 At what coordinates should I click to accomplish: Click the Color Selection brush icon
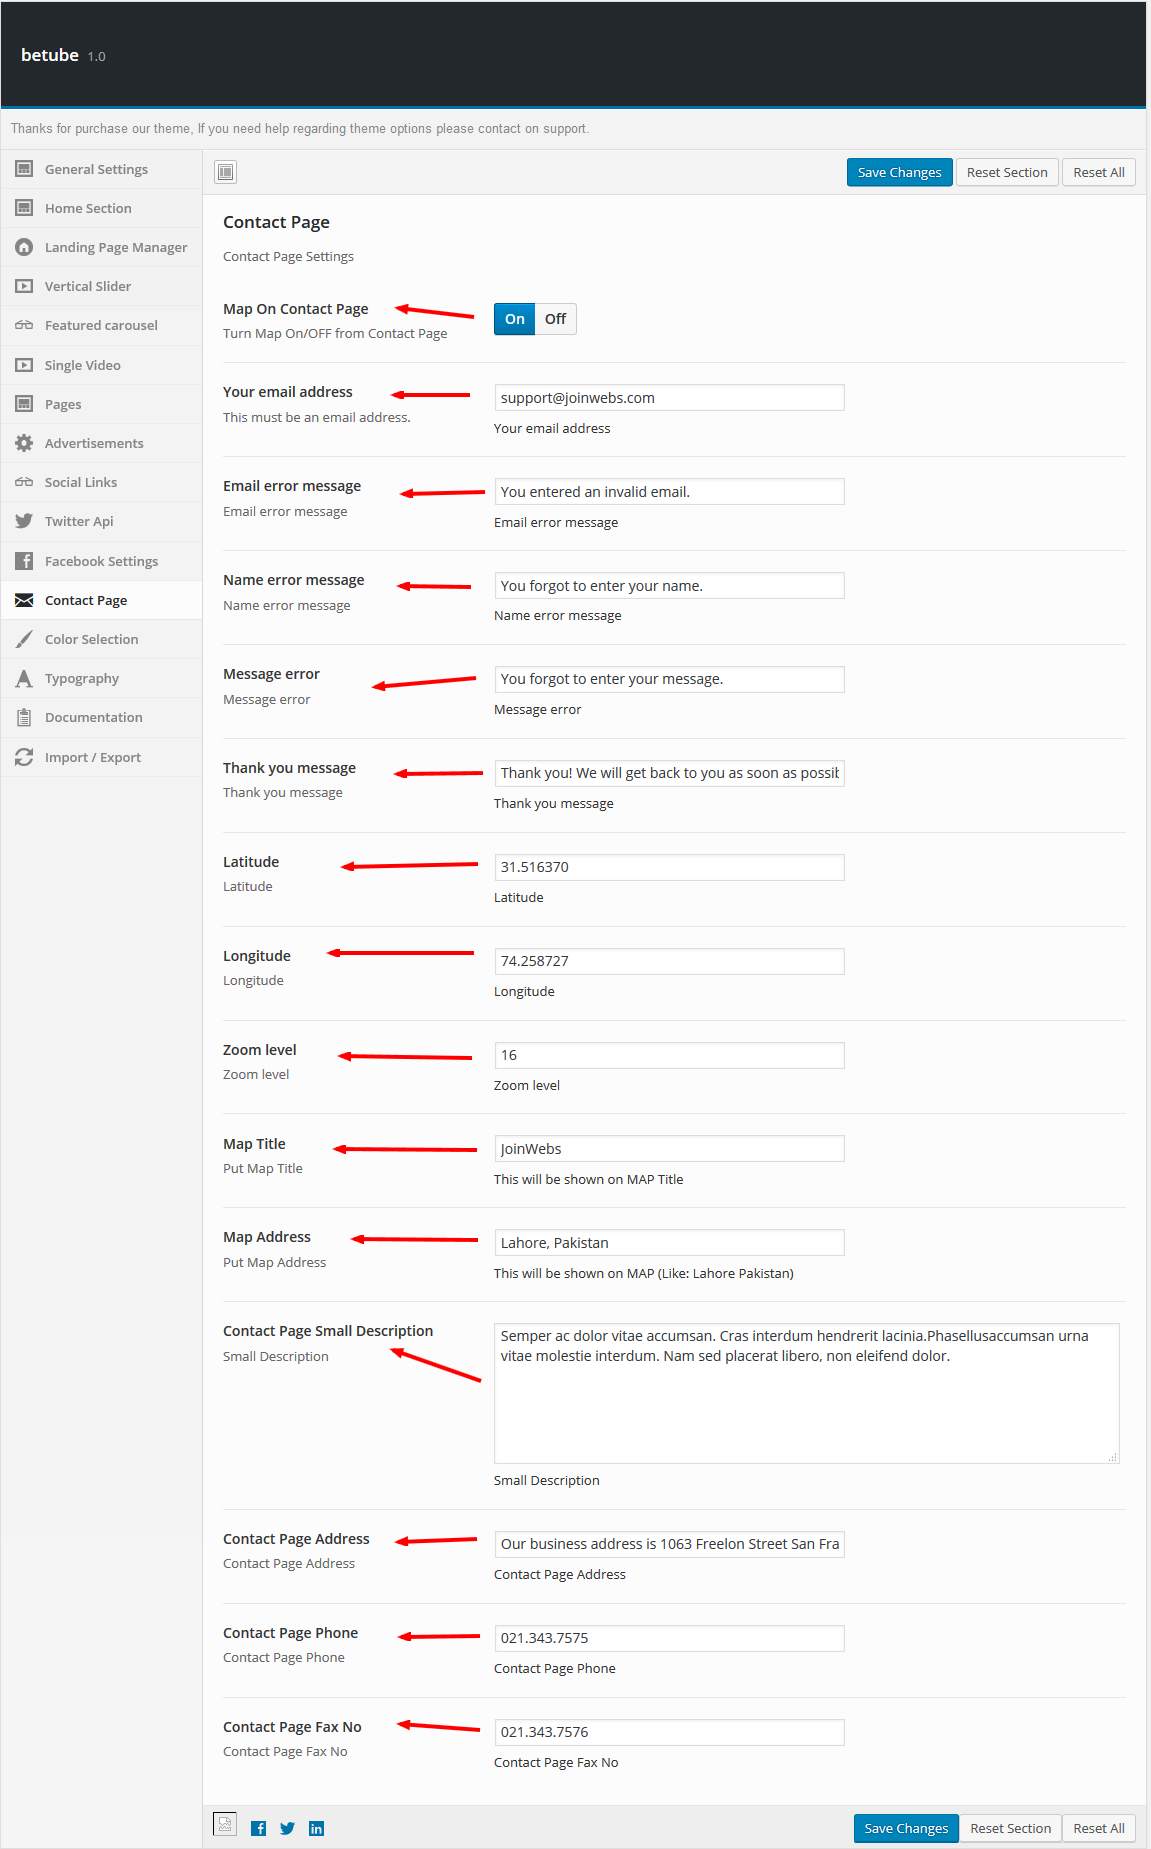pyautogui.click(x=24, y=639)
